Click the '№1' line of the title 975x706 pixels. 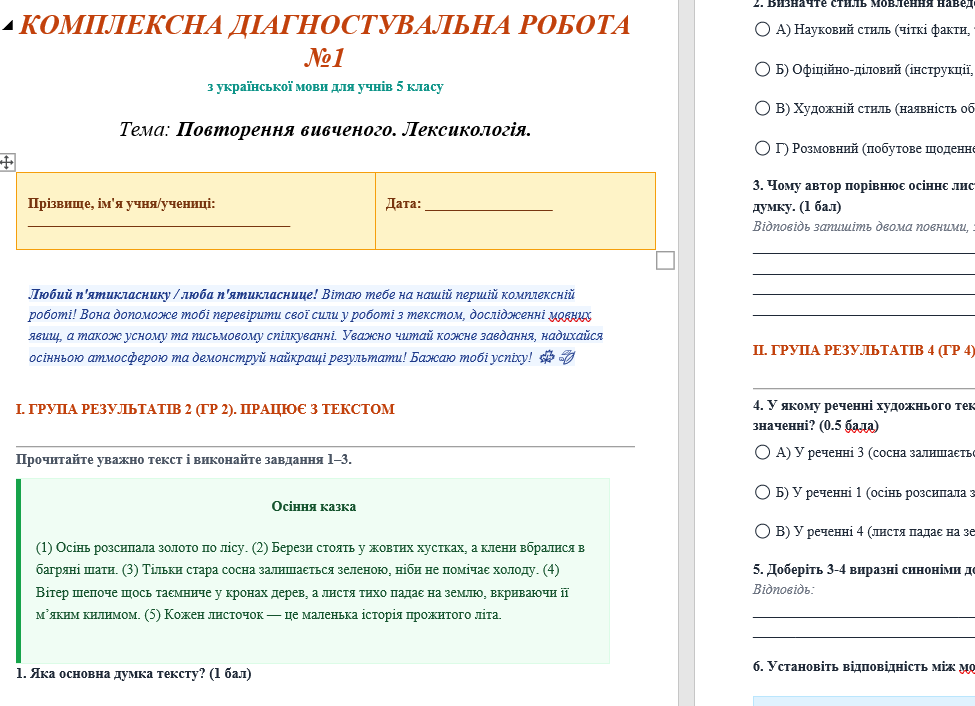(325, 58)
